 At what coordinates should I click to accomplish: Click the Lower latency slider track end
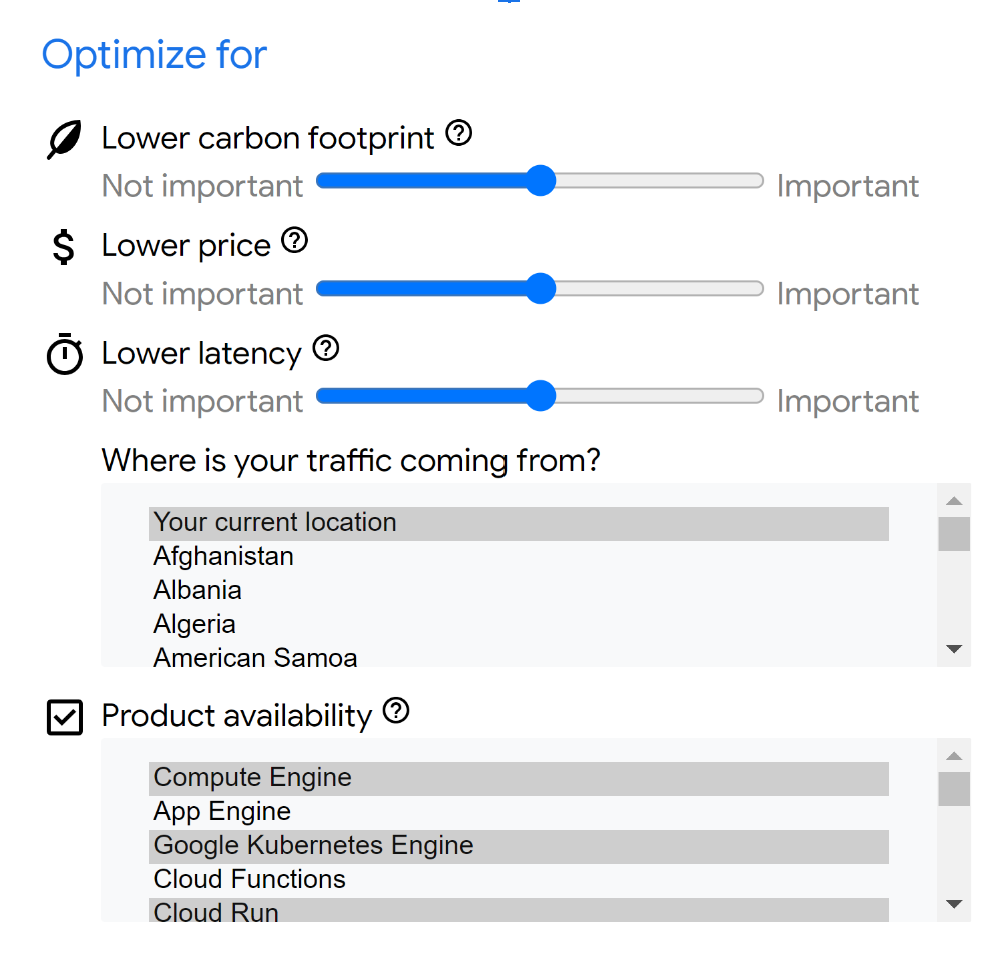tap(754, 396)
